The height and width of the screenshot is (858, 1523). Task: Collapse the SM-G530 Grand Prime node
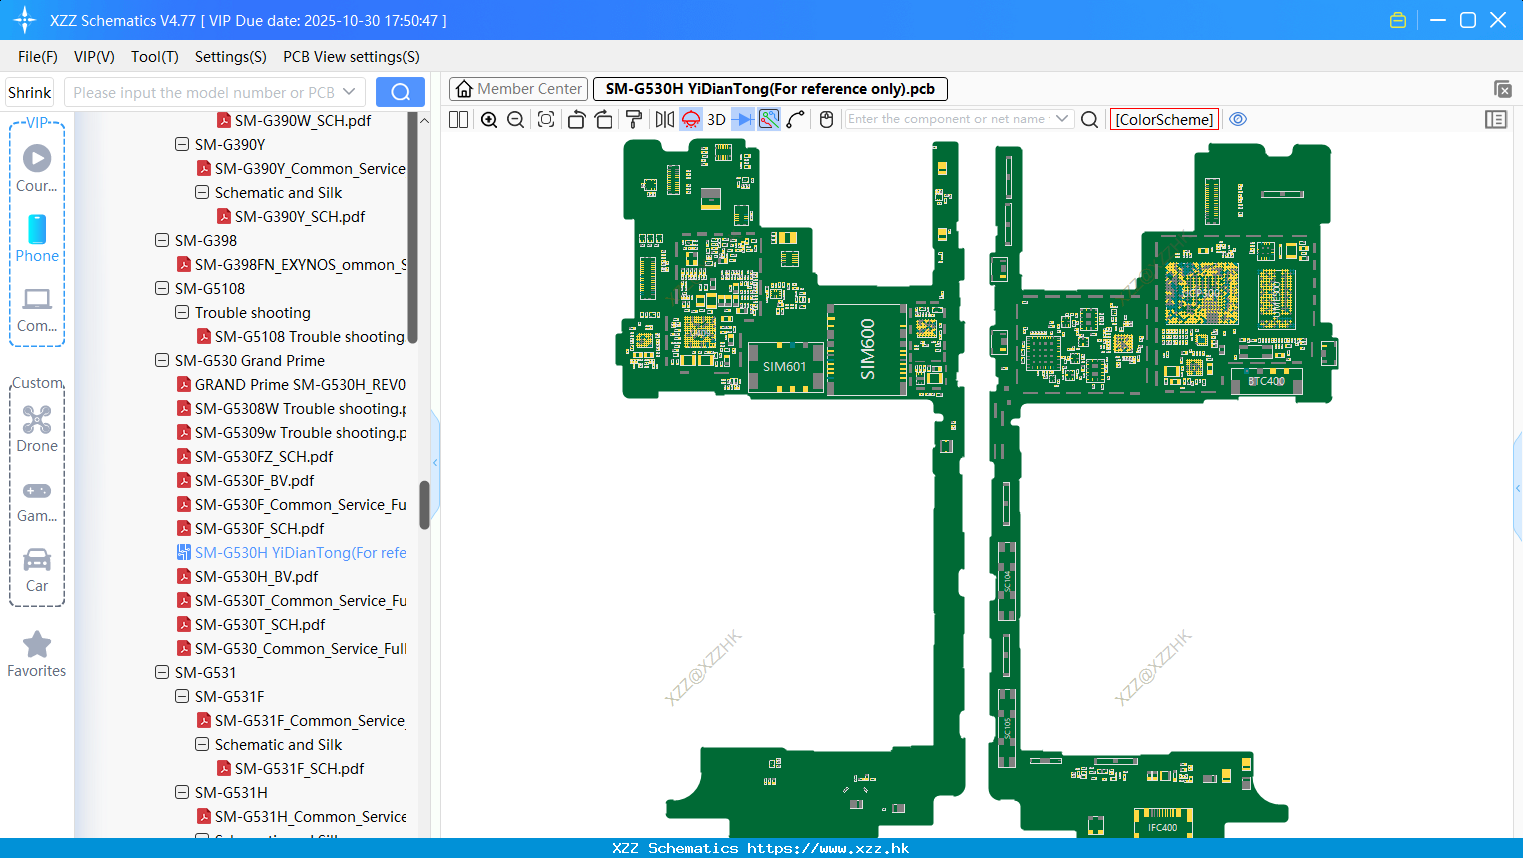tap(162, 360)
